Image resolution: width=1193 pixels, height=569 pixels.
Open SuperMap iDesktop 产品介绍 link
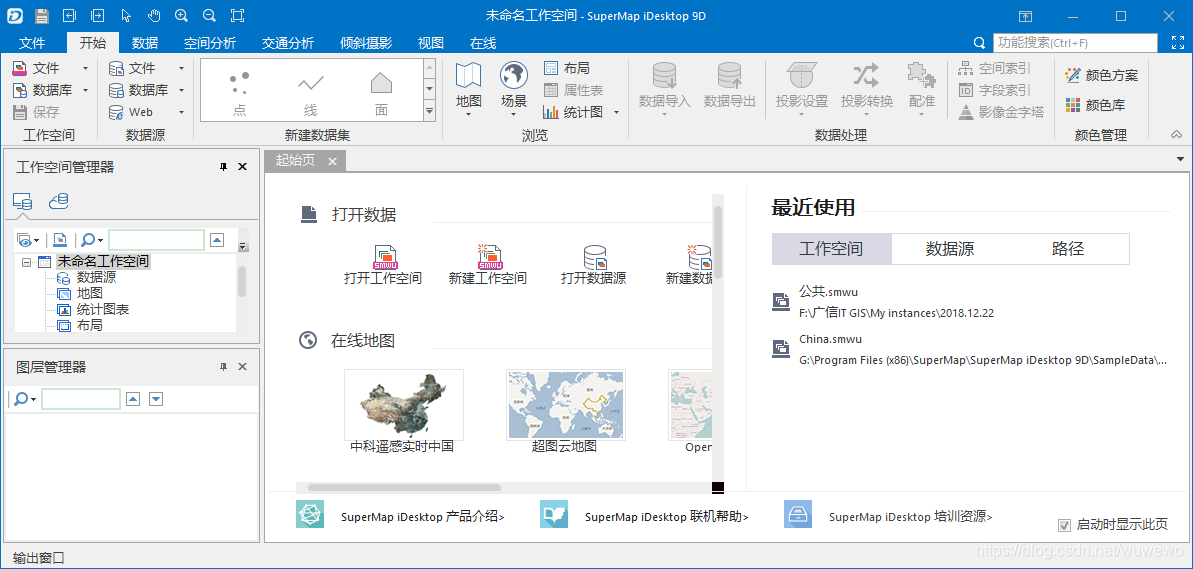click(x=422, y=517)
